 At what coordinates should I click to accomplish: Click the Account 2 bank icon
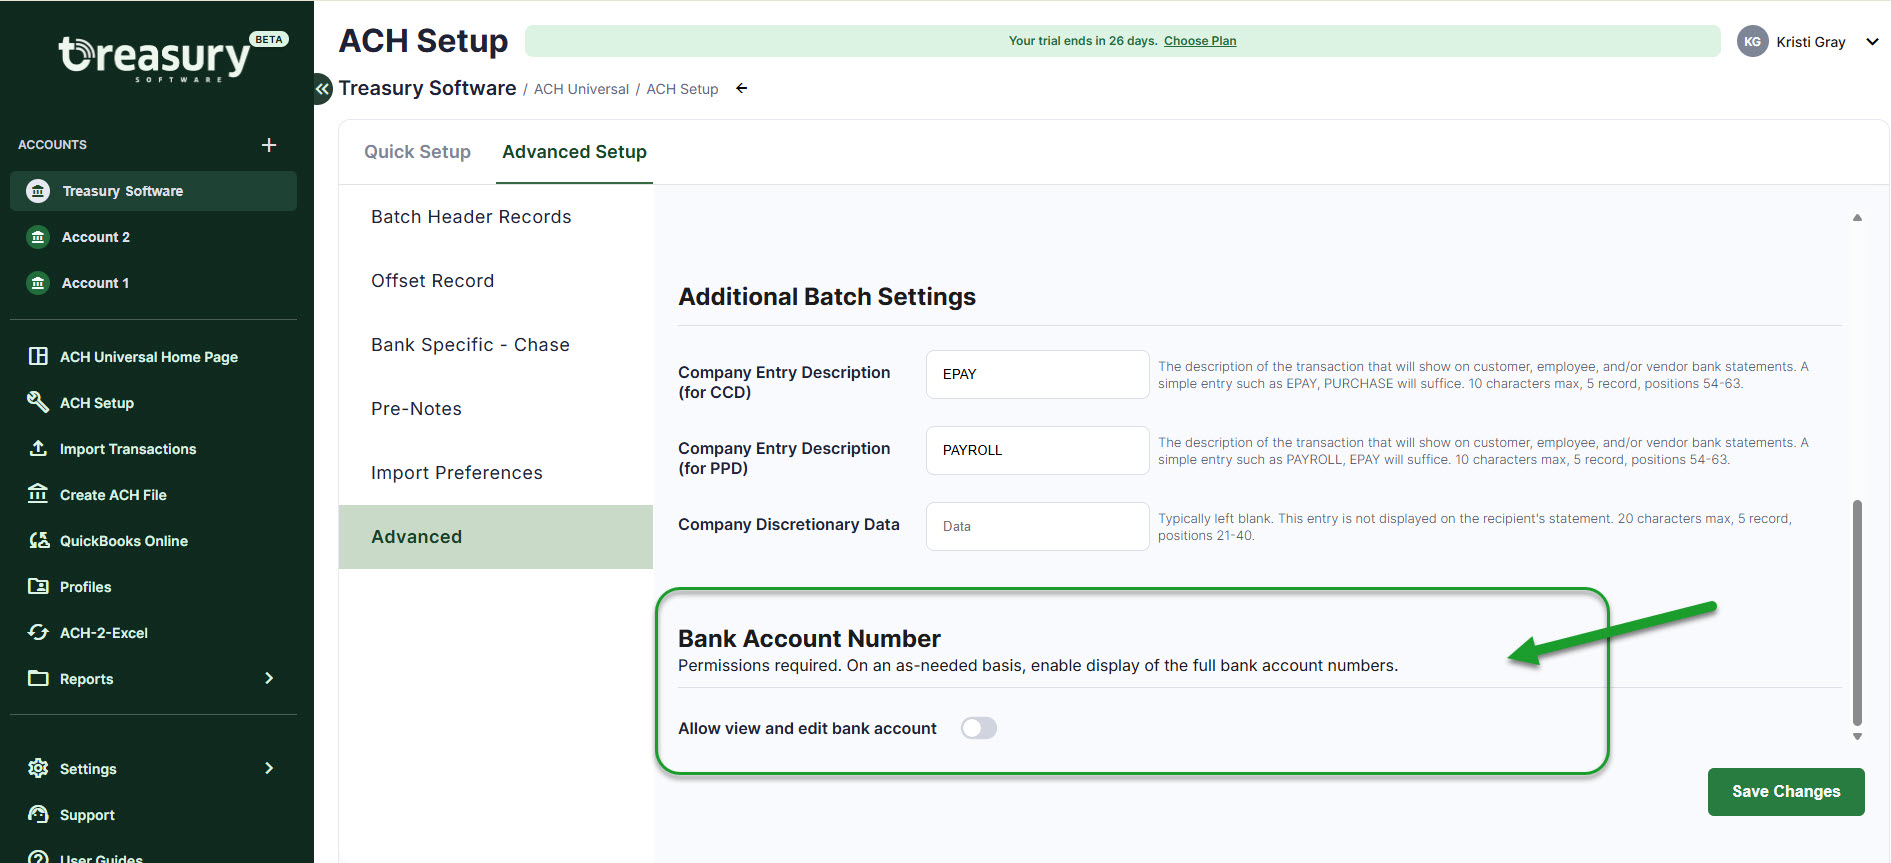tap(38, 237)
